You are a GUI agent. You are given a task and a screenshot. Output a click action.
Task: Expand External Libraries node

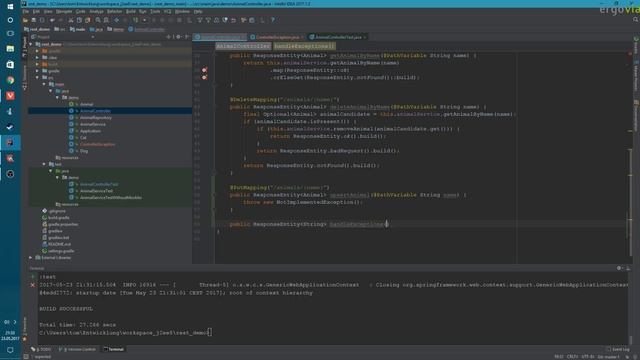pyautogui.click(x=31, y=258)
